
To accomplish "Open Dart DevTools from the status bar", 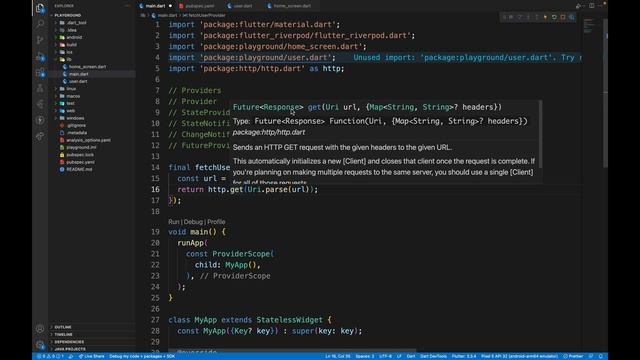I will (433, 356).
